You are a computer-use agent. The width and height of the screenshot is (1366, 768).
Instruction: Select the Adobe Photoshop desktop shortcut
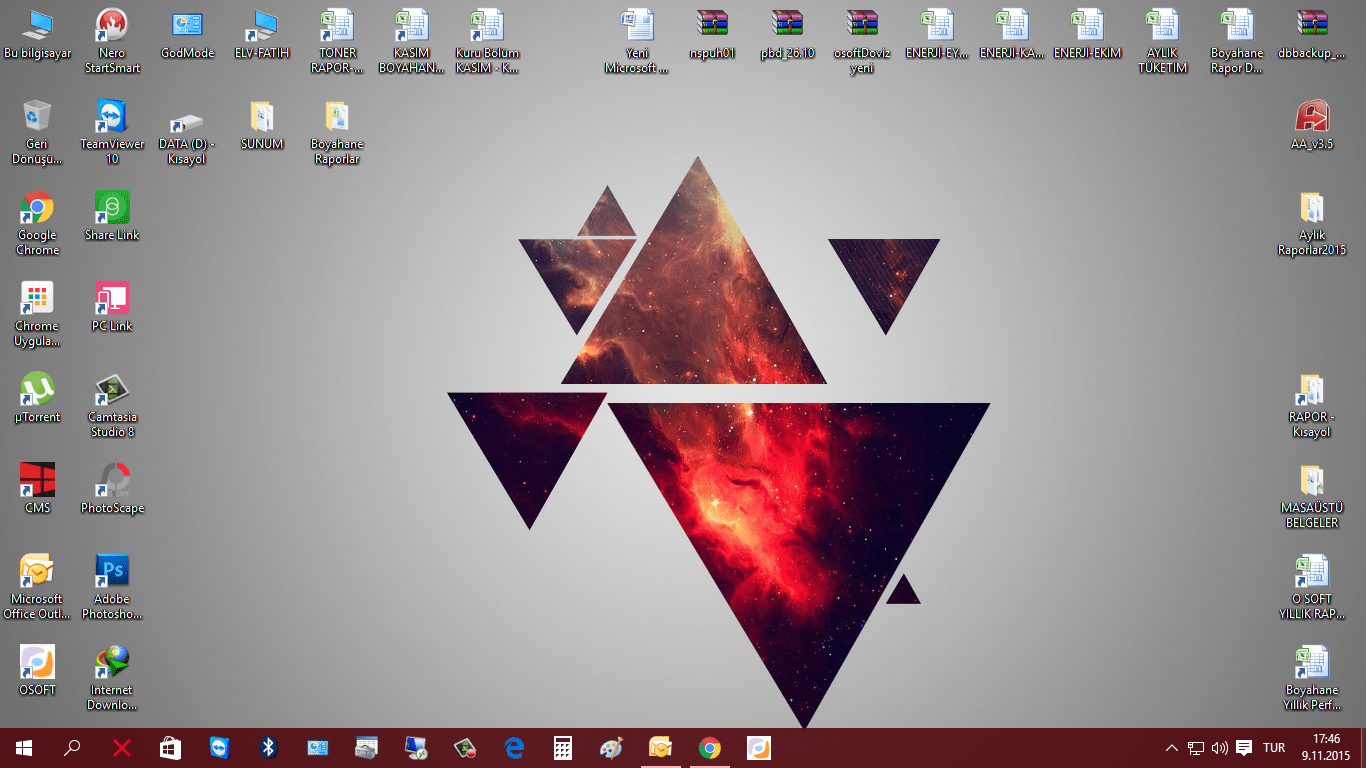click(x=112, y=588)
